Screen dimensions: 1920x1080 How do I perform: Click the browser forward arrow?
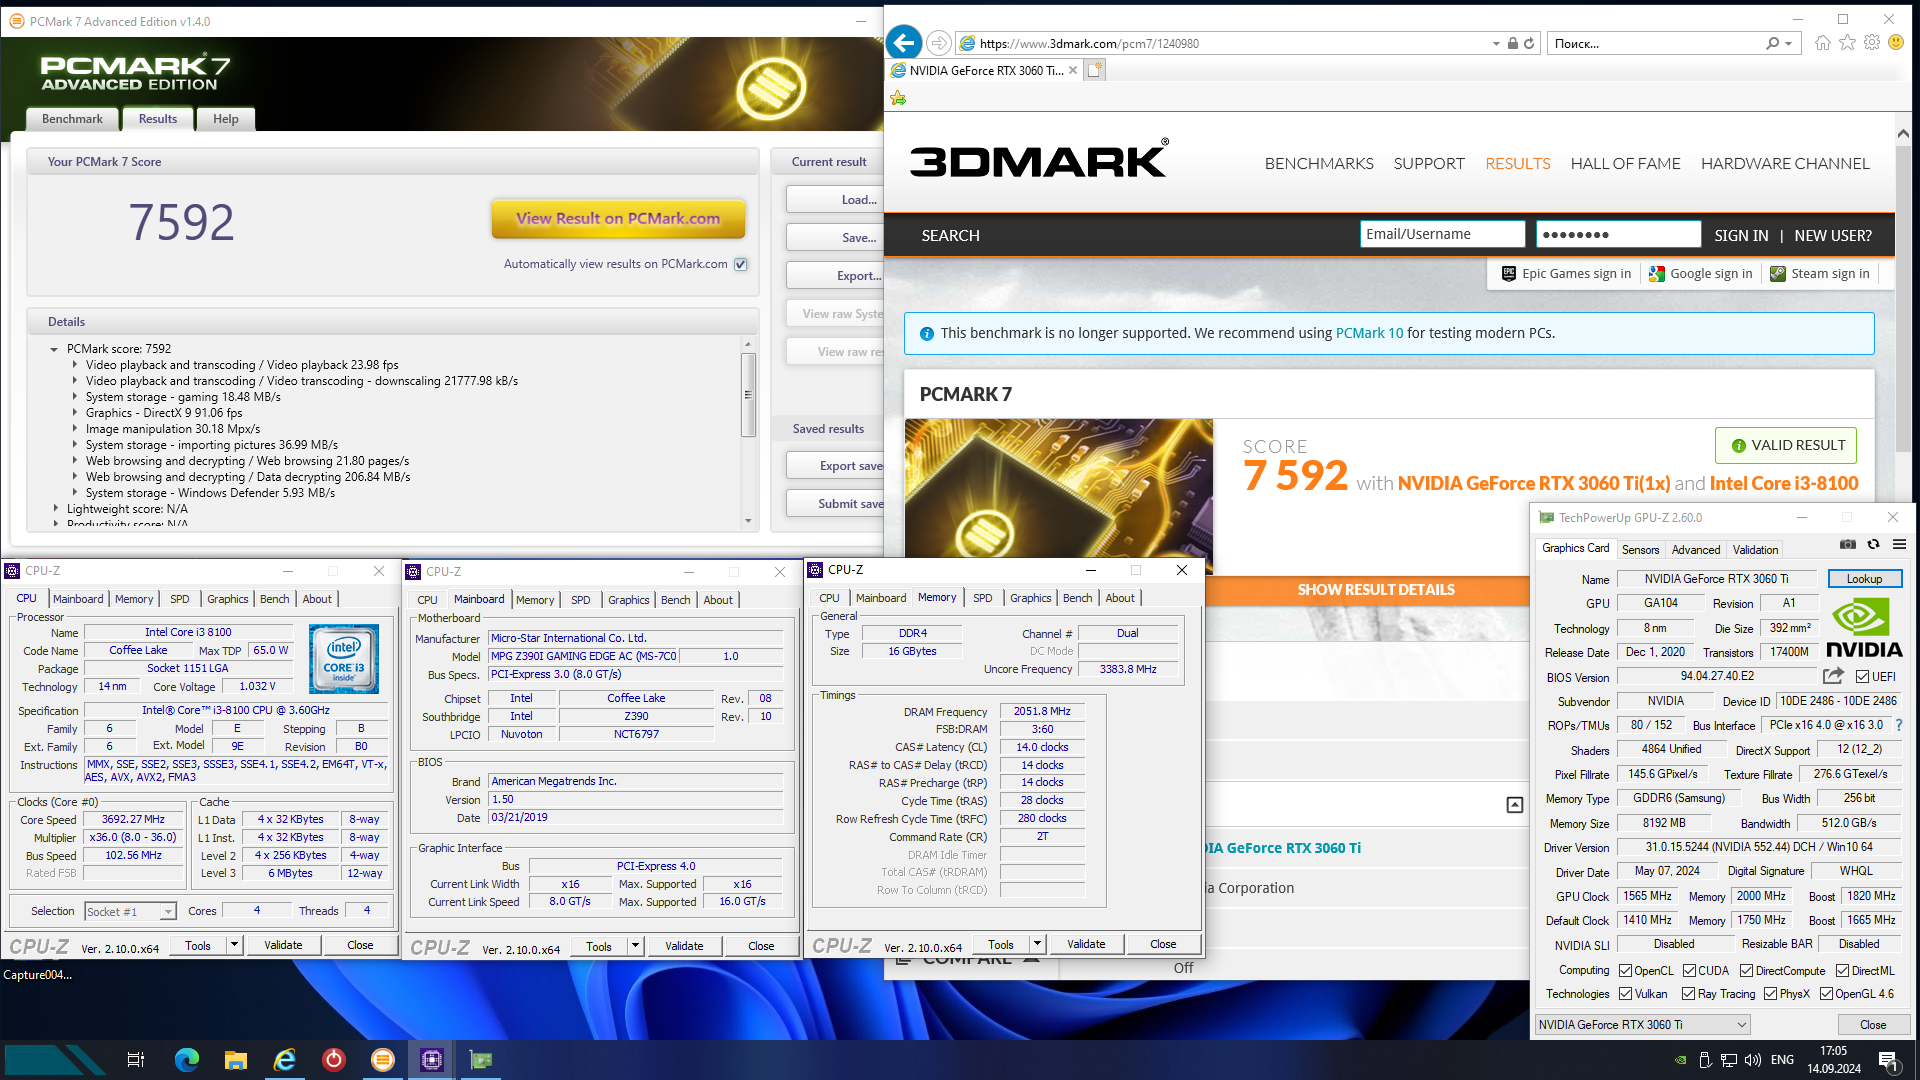click(x=938, y=43)
